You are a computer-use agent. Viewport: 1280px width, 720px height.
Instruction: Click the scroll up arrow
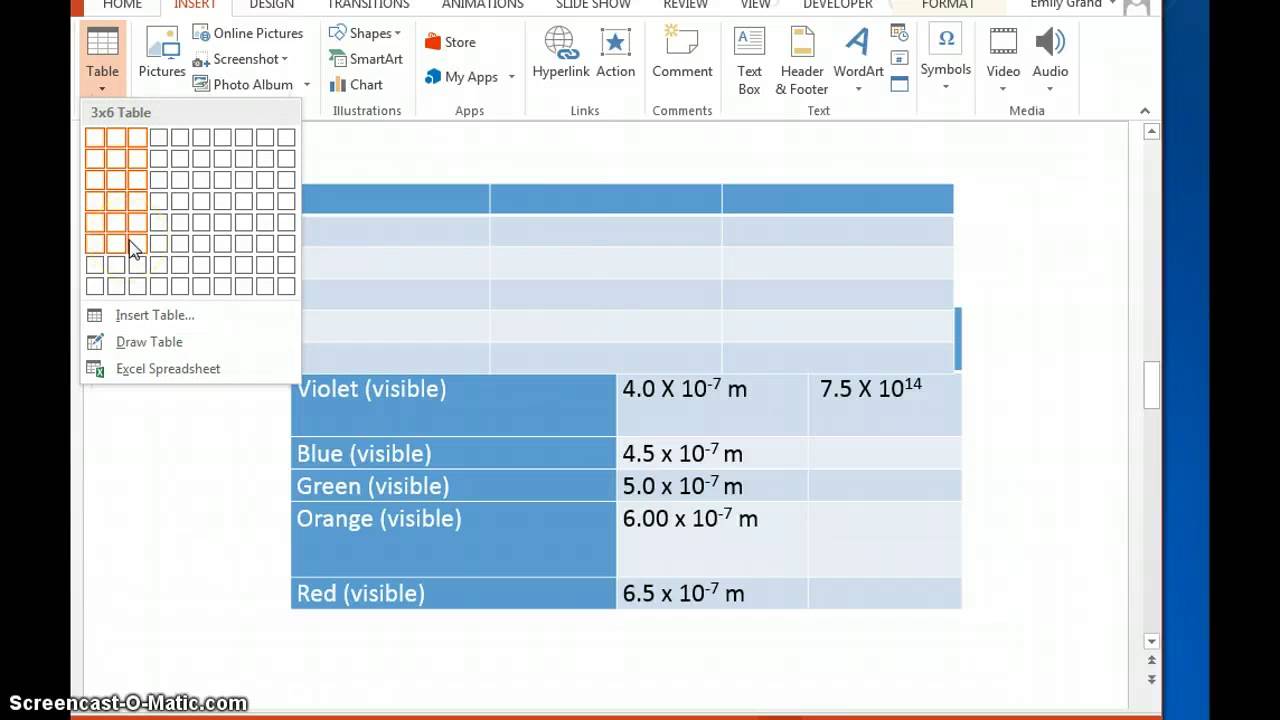pyautogui.click(x=1152, y=131)
